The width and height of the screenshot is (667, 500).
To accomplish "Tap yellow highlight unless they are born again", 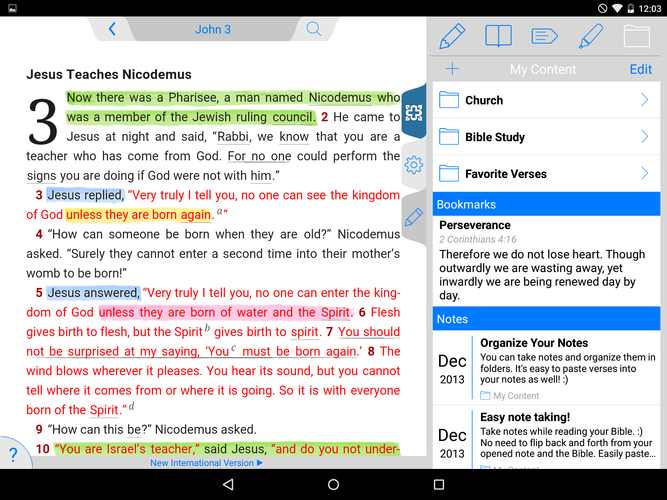I will coord(139,214).
